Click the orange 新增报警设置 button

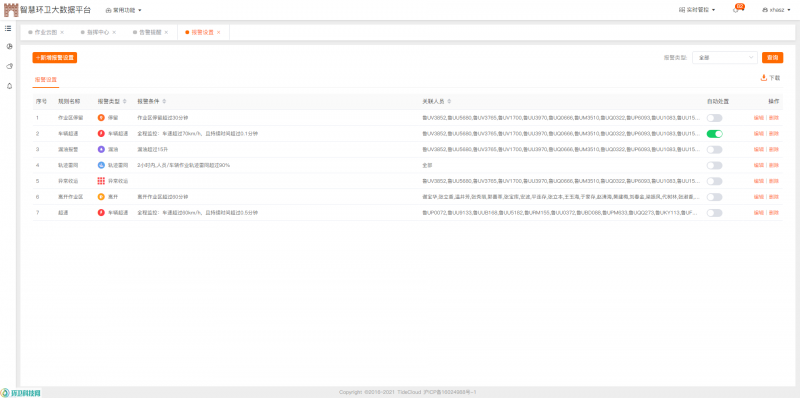pyautogui.click(x=55, y=58)
